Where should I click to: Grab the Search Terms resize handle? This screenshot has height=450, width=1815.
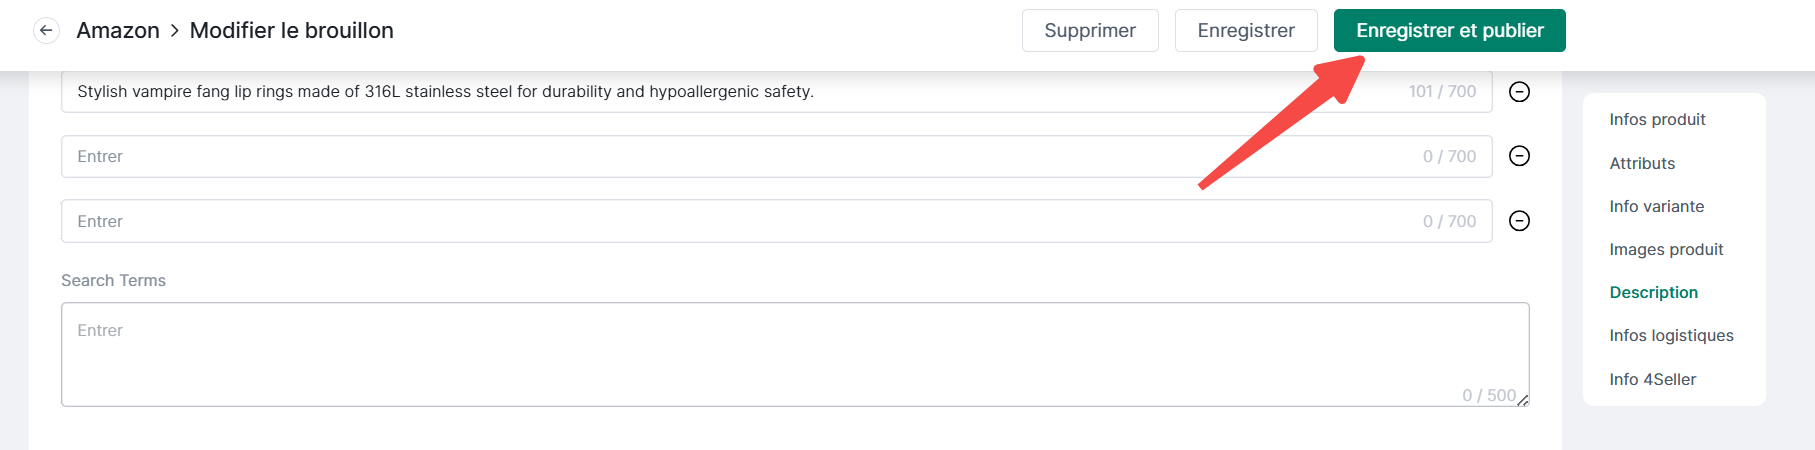(1523, 400)
